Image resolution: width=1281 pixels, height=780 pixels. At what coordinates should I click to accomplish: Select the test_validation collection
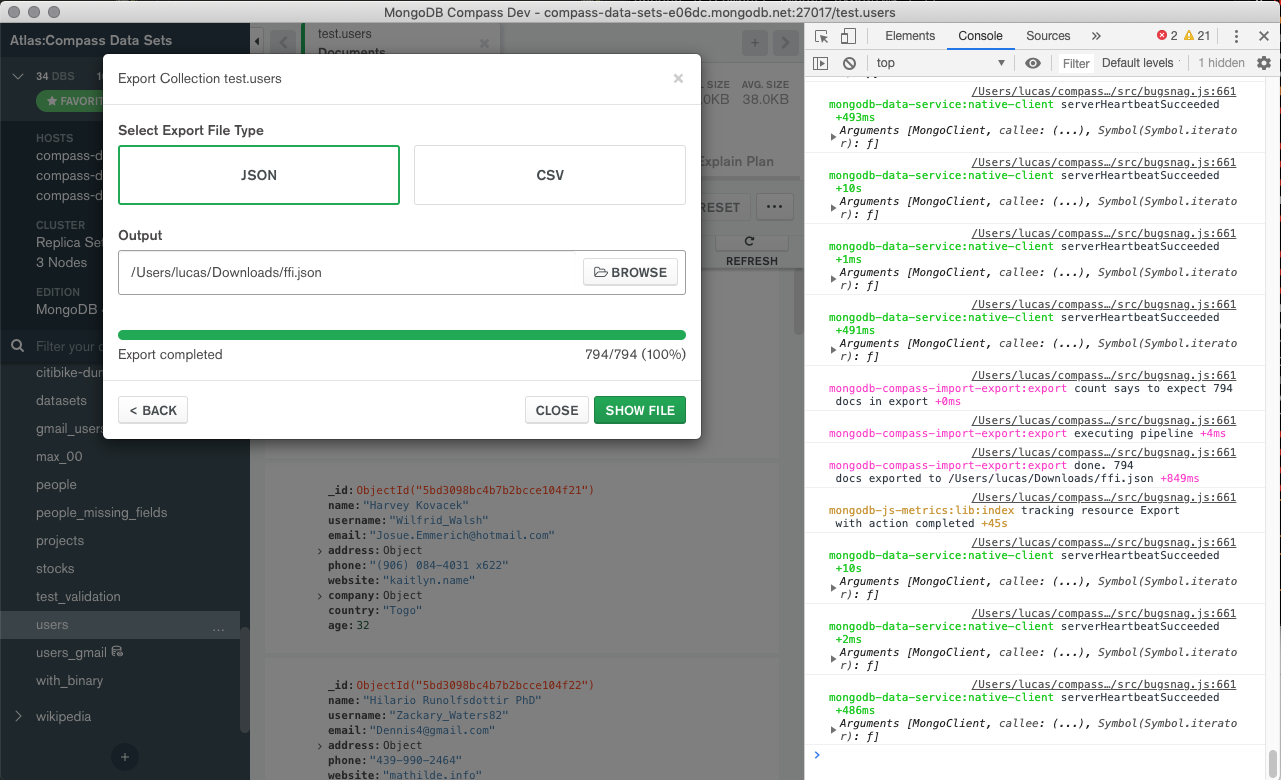pos(78,597)
